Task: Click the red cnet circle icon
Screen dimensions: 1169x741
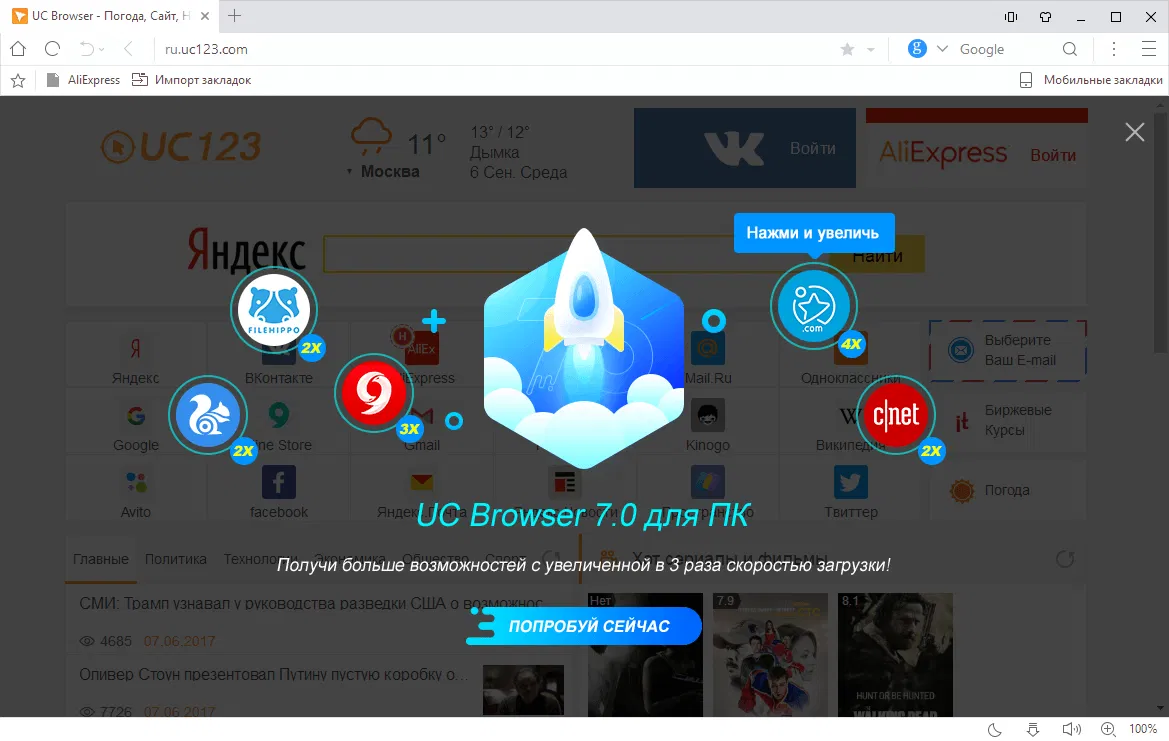Action: coord(895,415)
